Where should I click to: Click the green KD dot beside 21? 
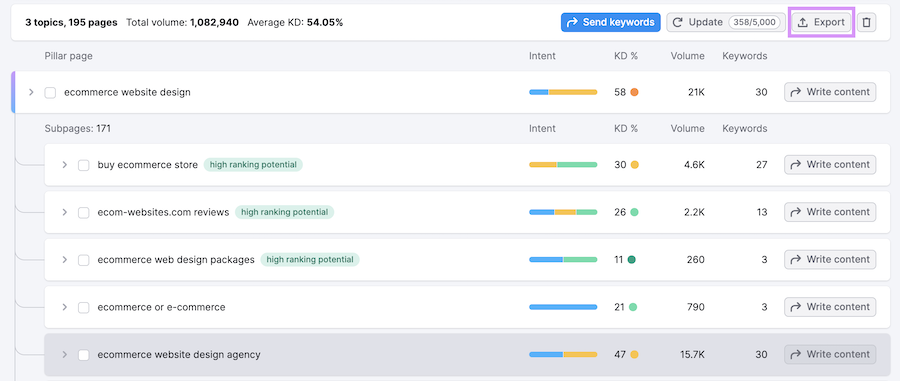click(x=633, y=307)
